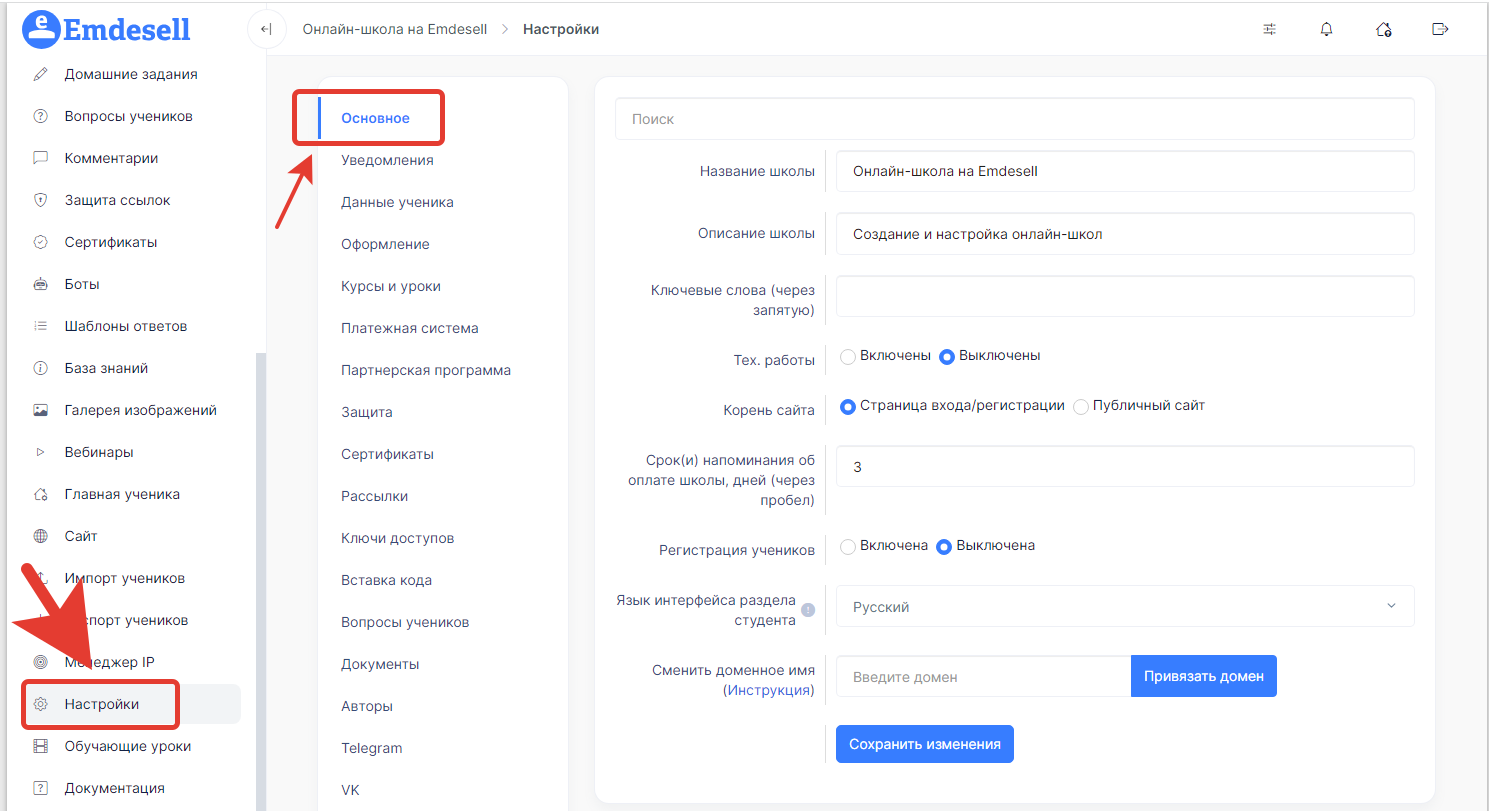1489x811 pixels.
Task: Open the Вставка кода settings tab
Action: tap(386, 580)
